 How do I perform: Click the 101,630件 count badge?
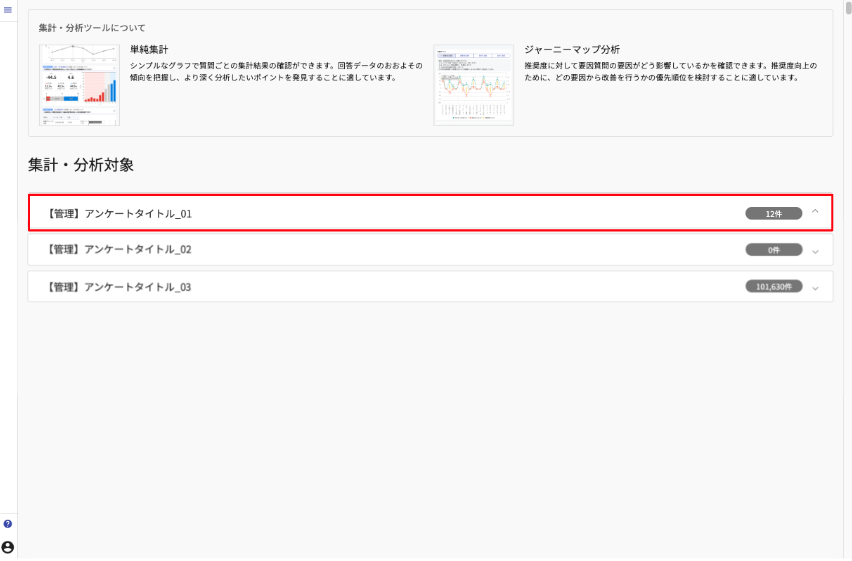coord(773,286)
